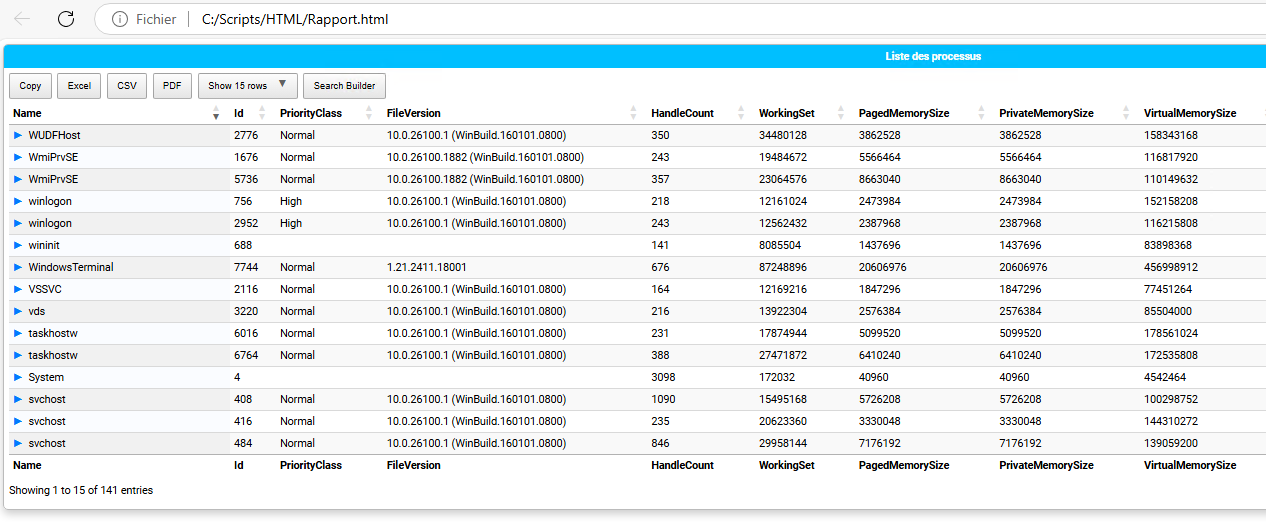Select the Id cell 2116 for VSSVC
1266x525 pixels.
(x=246, y=289)
